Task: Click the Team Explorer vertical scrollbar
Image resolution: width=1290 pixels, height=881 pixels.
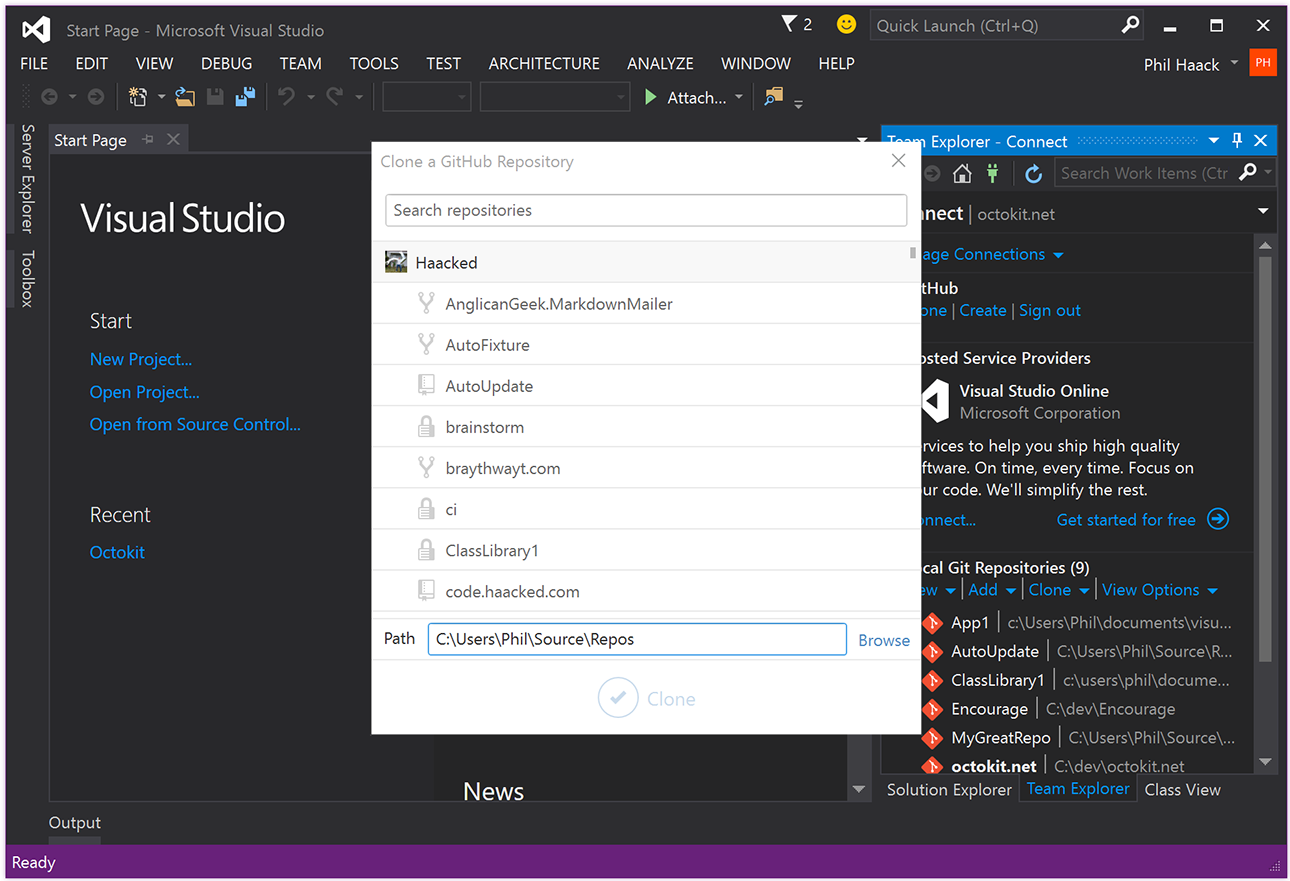Action: coord(1265,460)
